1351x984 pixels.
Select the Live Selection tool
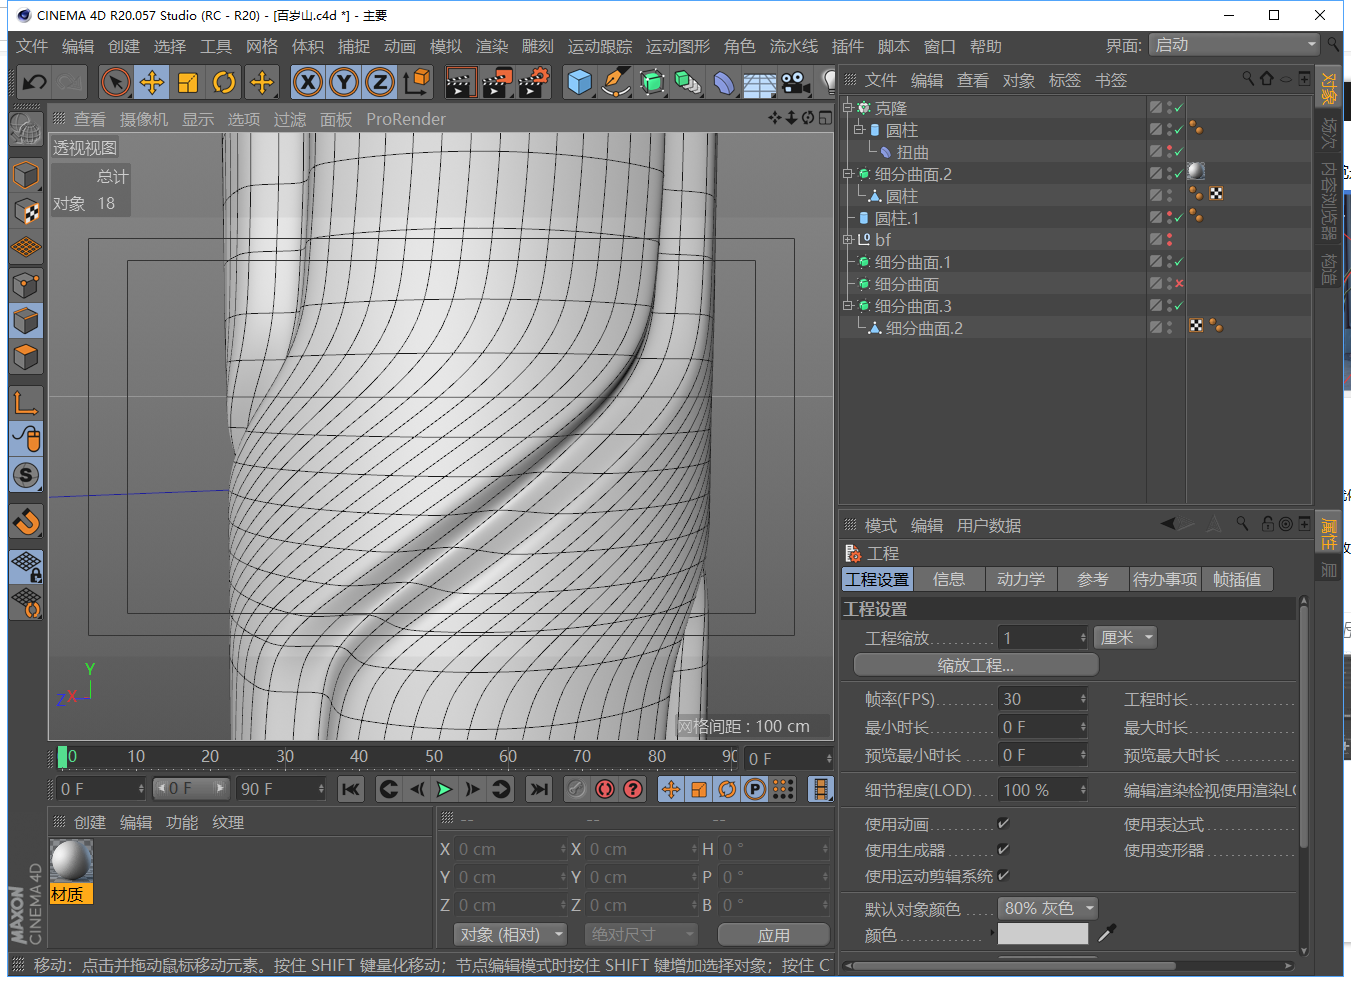(116, 82)
